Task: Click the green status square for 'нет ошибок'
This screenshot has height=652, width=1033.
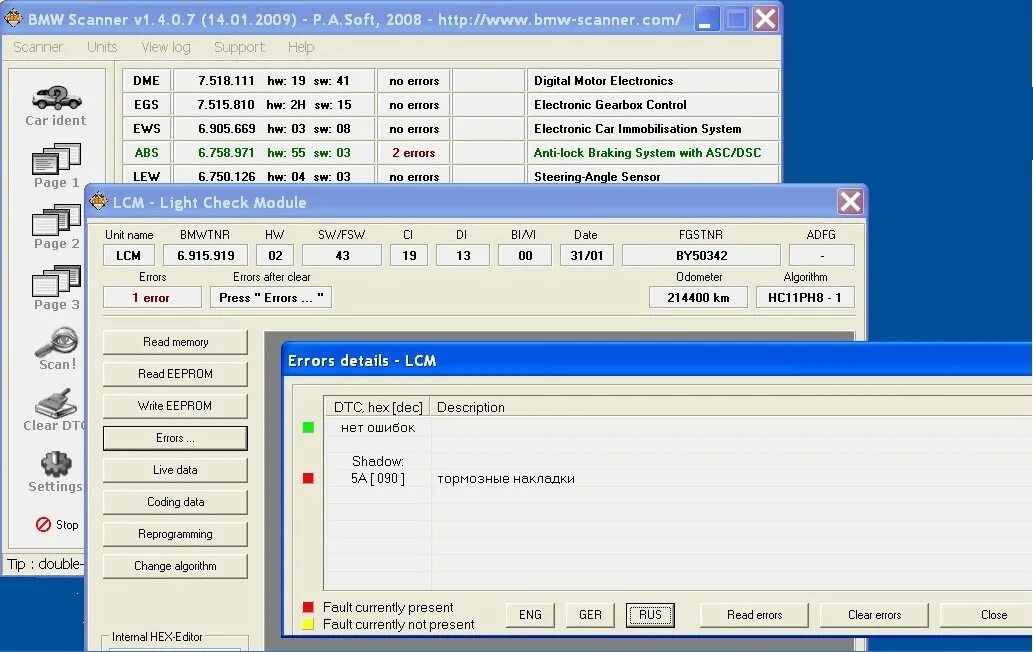Action: pos(308,427)
